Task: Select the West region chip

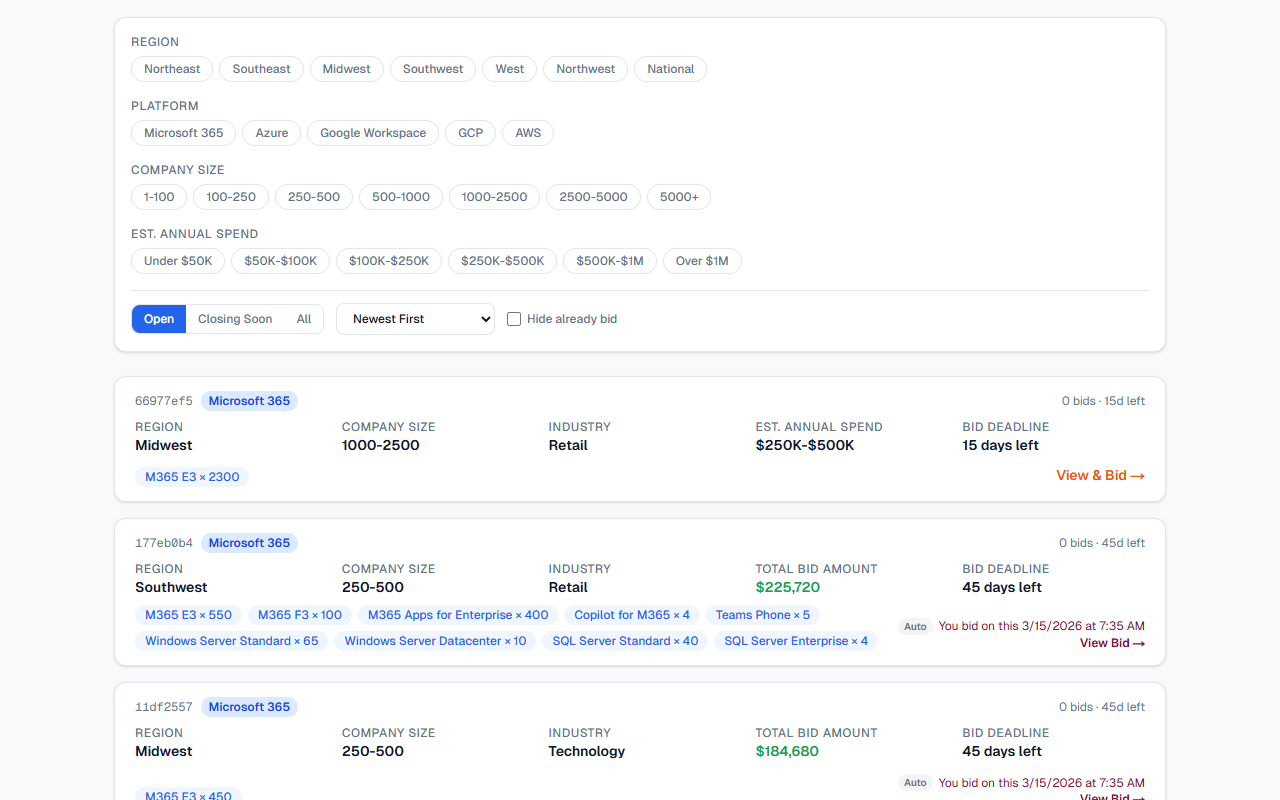Action: [x=510, y=69]
